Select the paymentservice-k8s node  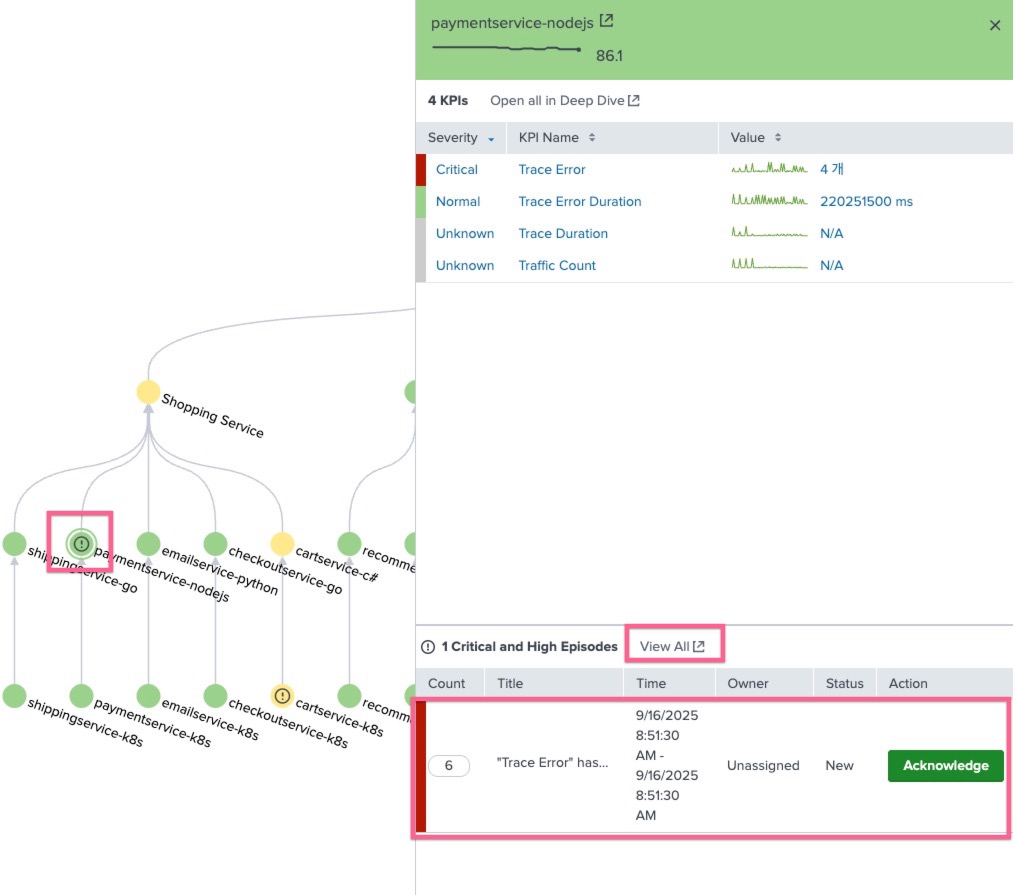point(81,695)
